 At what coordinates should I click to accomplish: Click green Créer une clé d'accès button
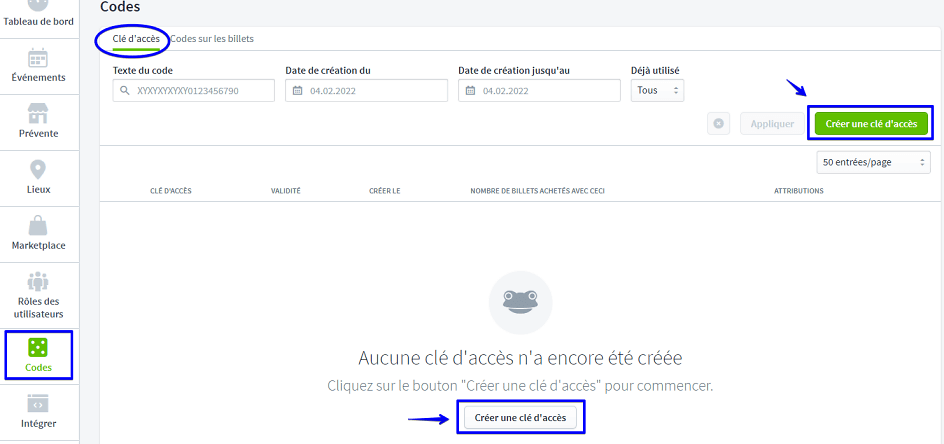tap(871, 124)
